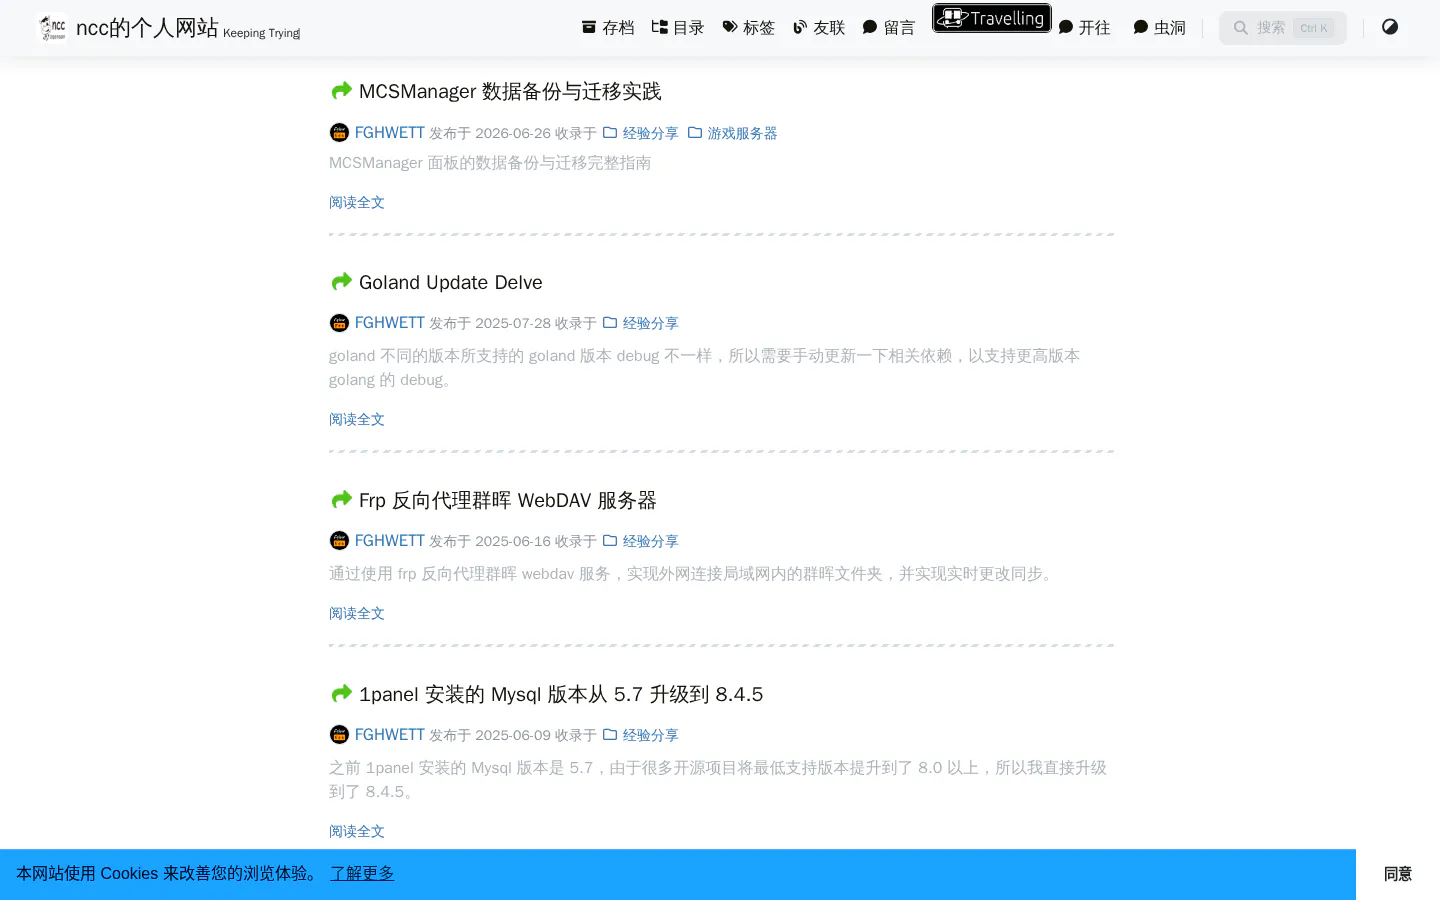The width and height of the screenshot is (1440, 900).
Task: Click folder icon before 游戏服务器
Action: coord(695,132)
